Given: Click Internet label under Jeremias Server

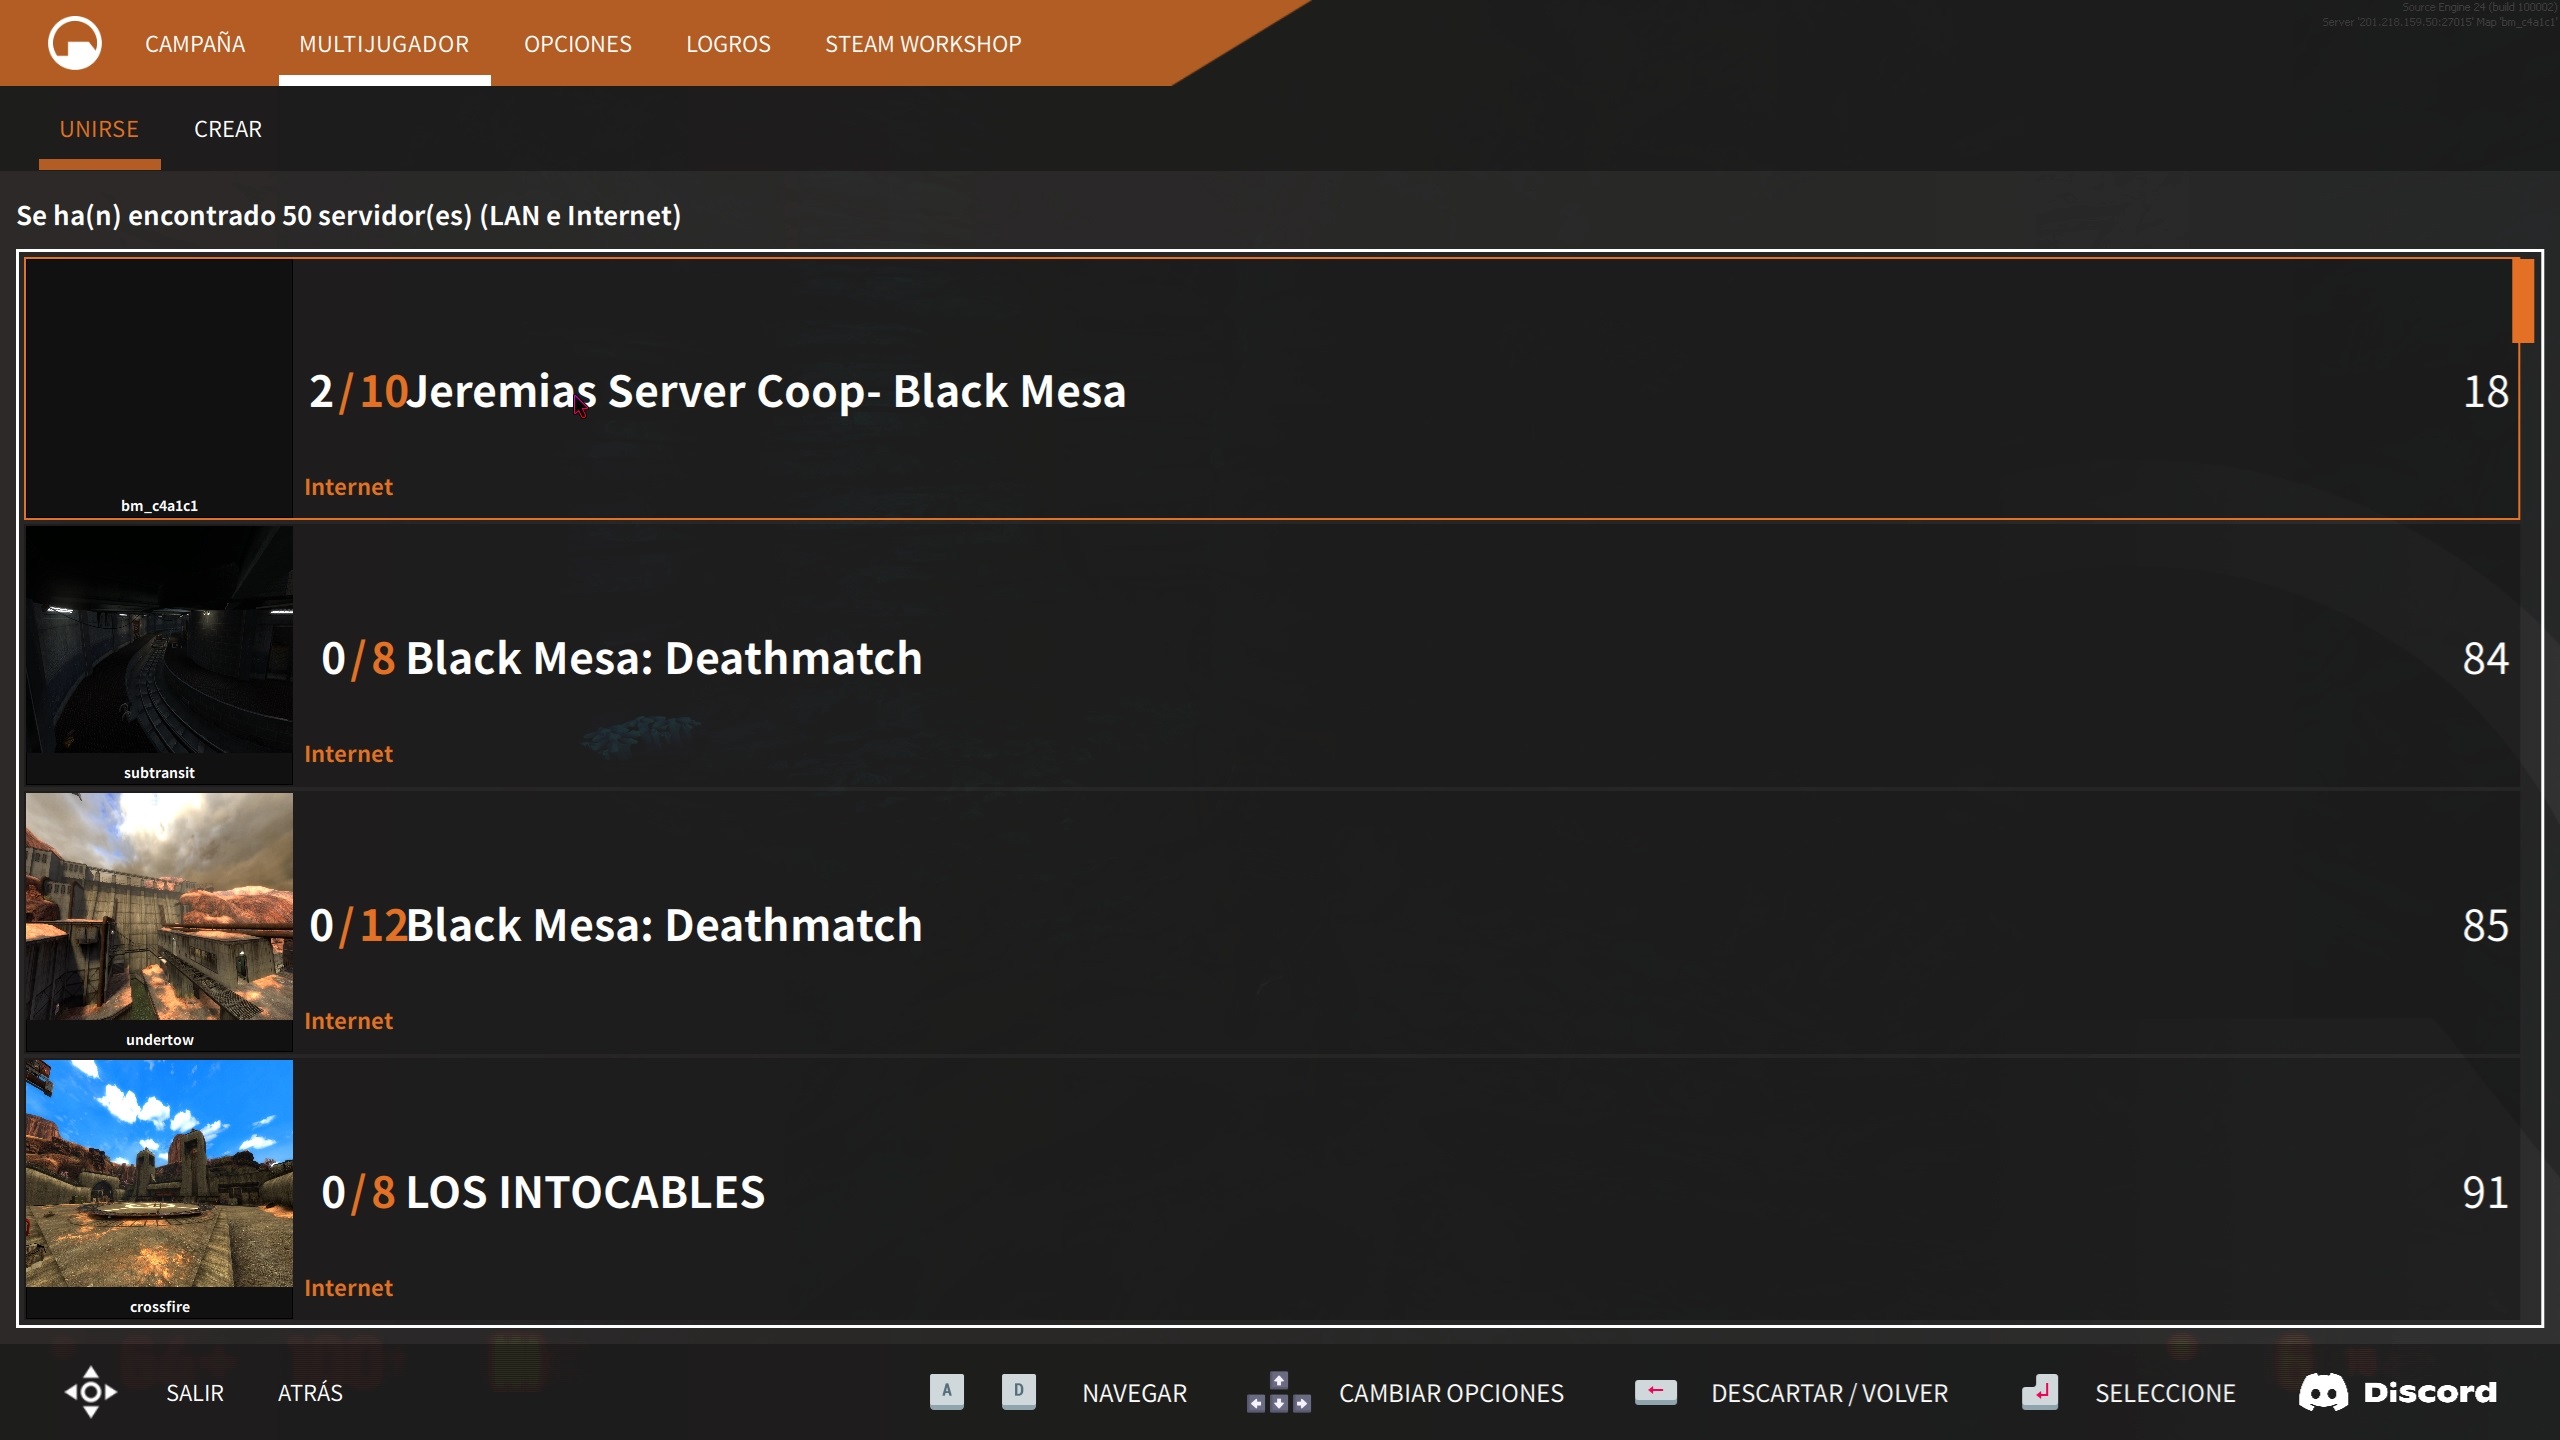Looking at the screenshot, I should [x=348, y=487].
